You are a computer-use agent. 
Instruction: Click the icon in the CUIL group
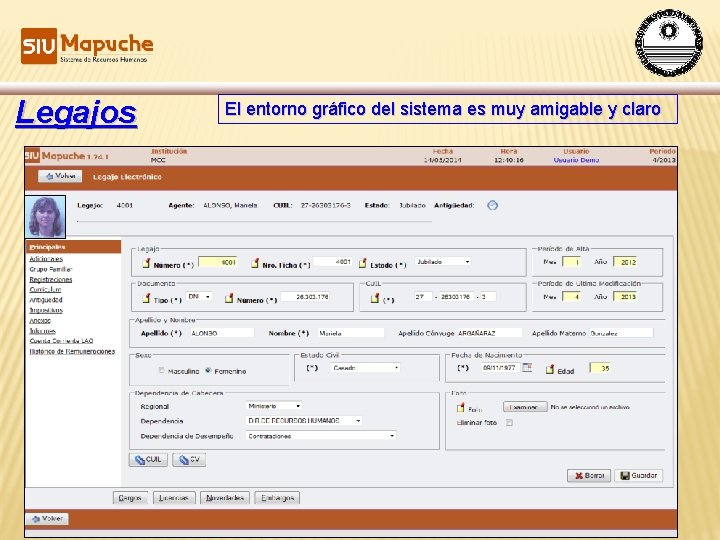(x=375, y=298)
